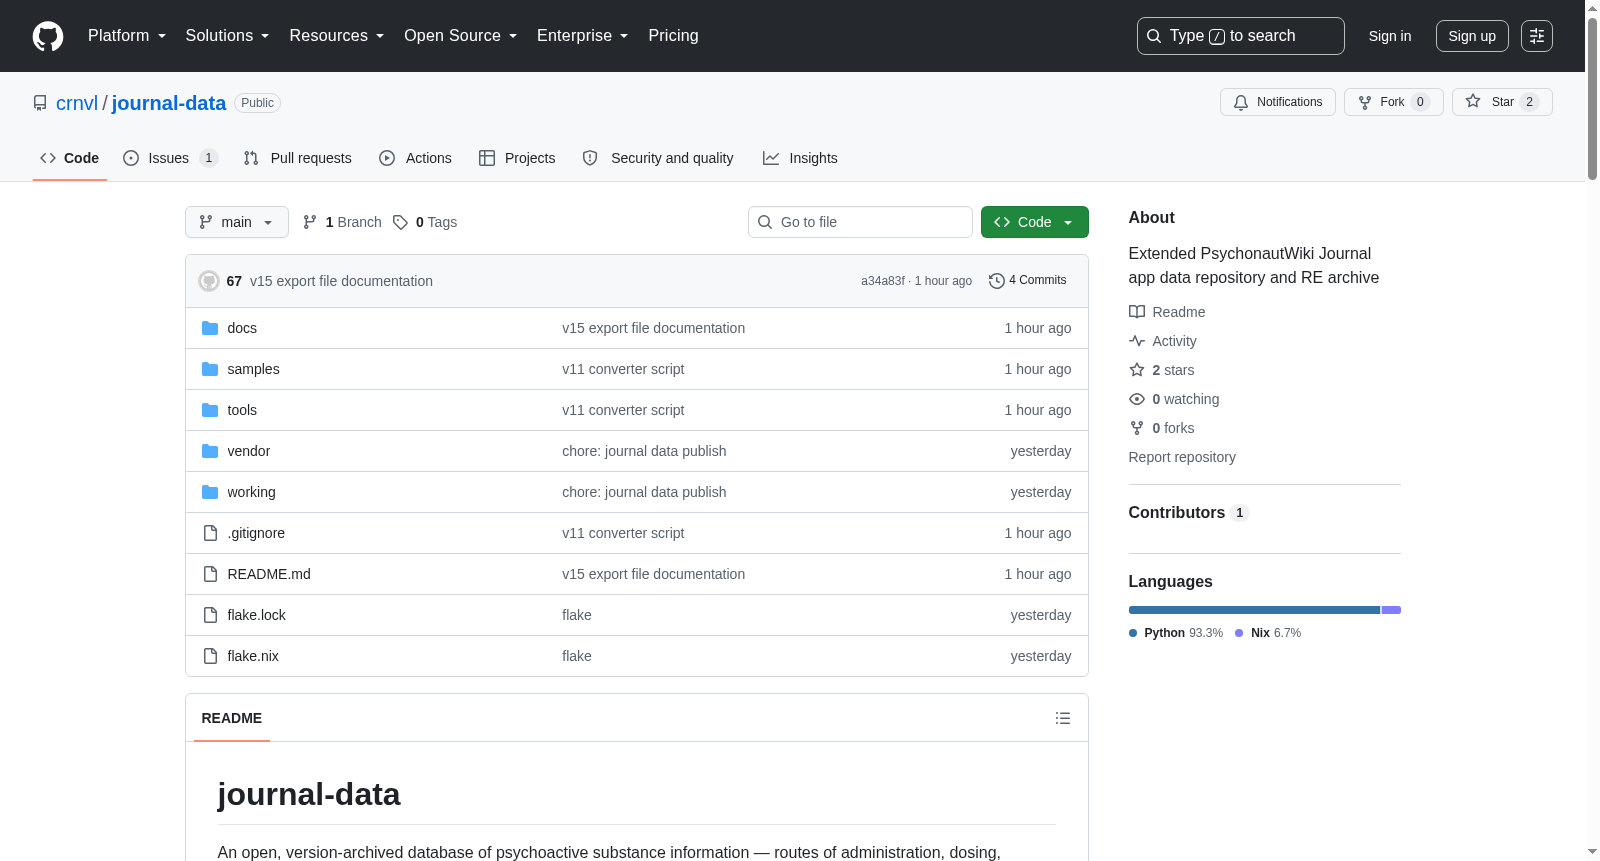Click the Nix language bar segment
The height and width of the screenshot is (861, 1600).
tap(1391, 610)
